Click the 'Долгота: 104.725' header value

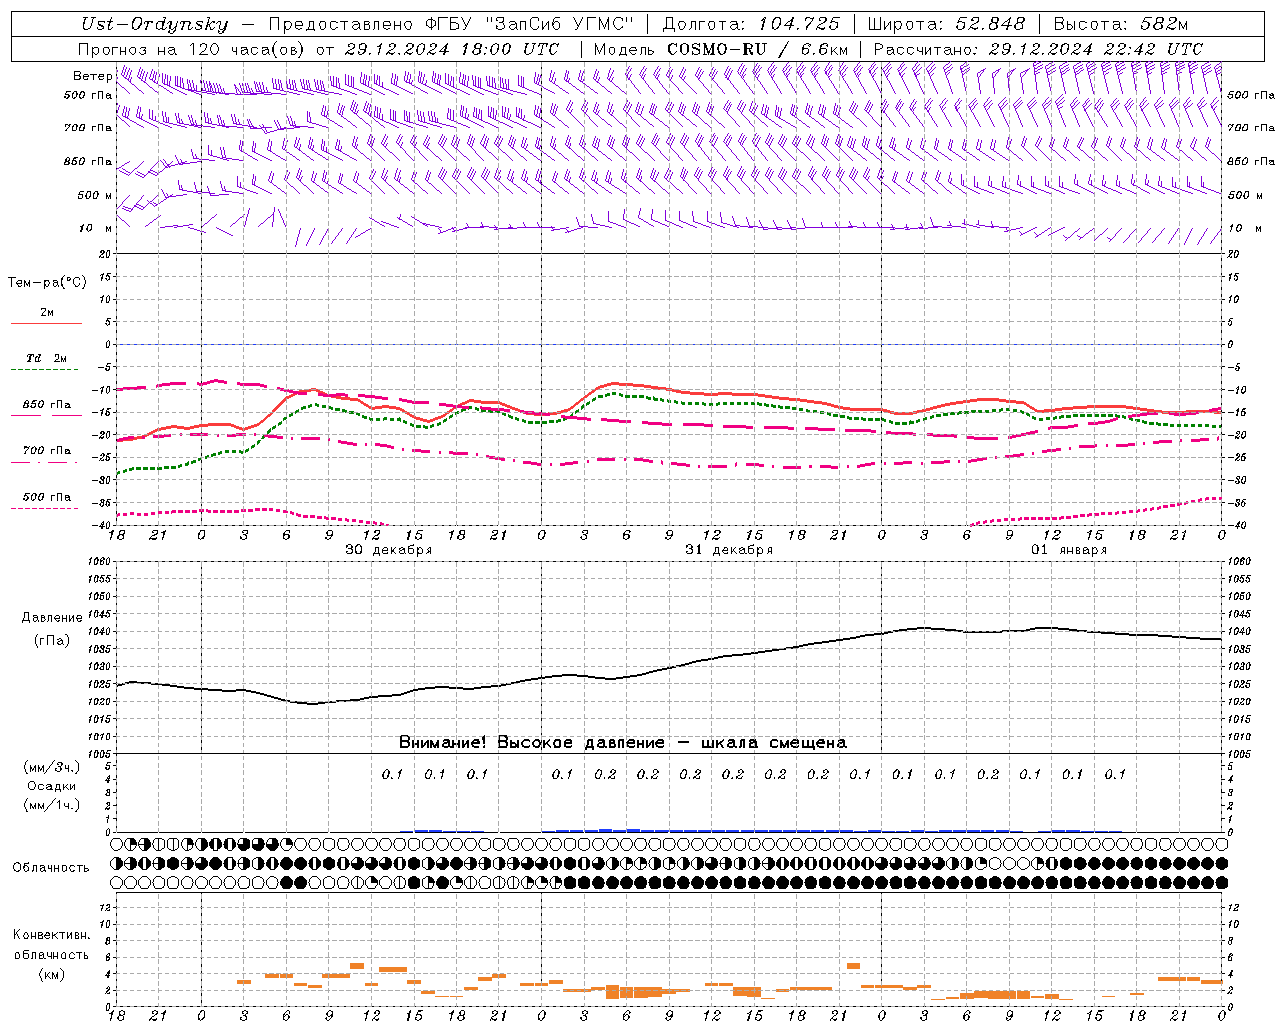click(750, 24)
